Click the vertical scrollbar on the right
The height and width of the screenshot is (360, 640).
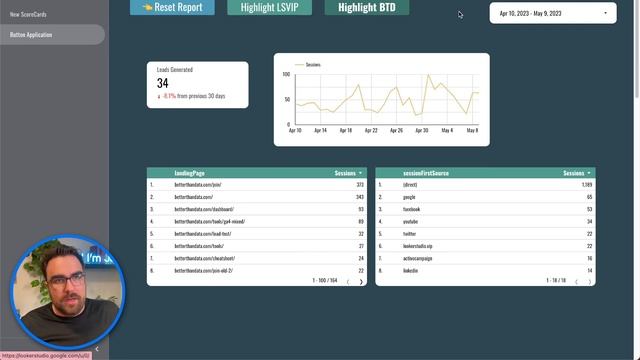coord(637,49)
